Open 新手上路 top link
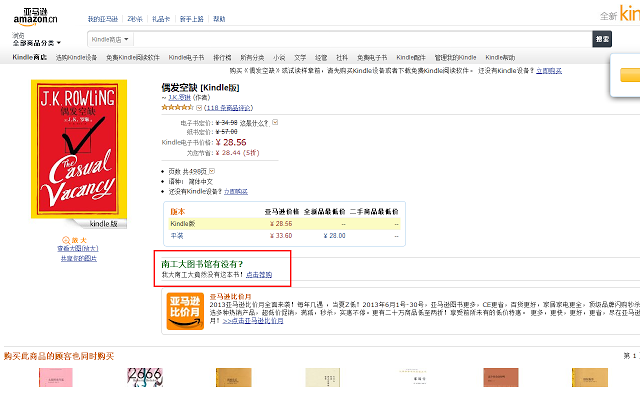 pyautogui.click(x=191, y=19)
